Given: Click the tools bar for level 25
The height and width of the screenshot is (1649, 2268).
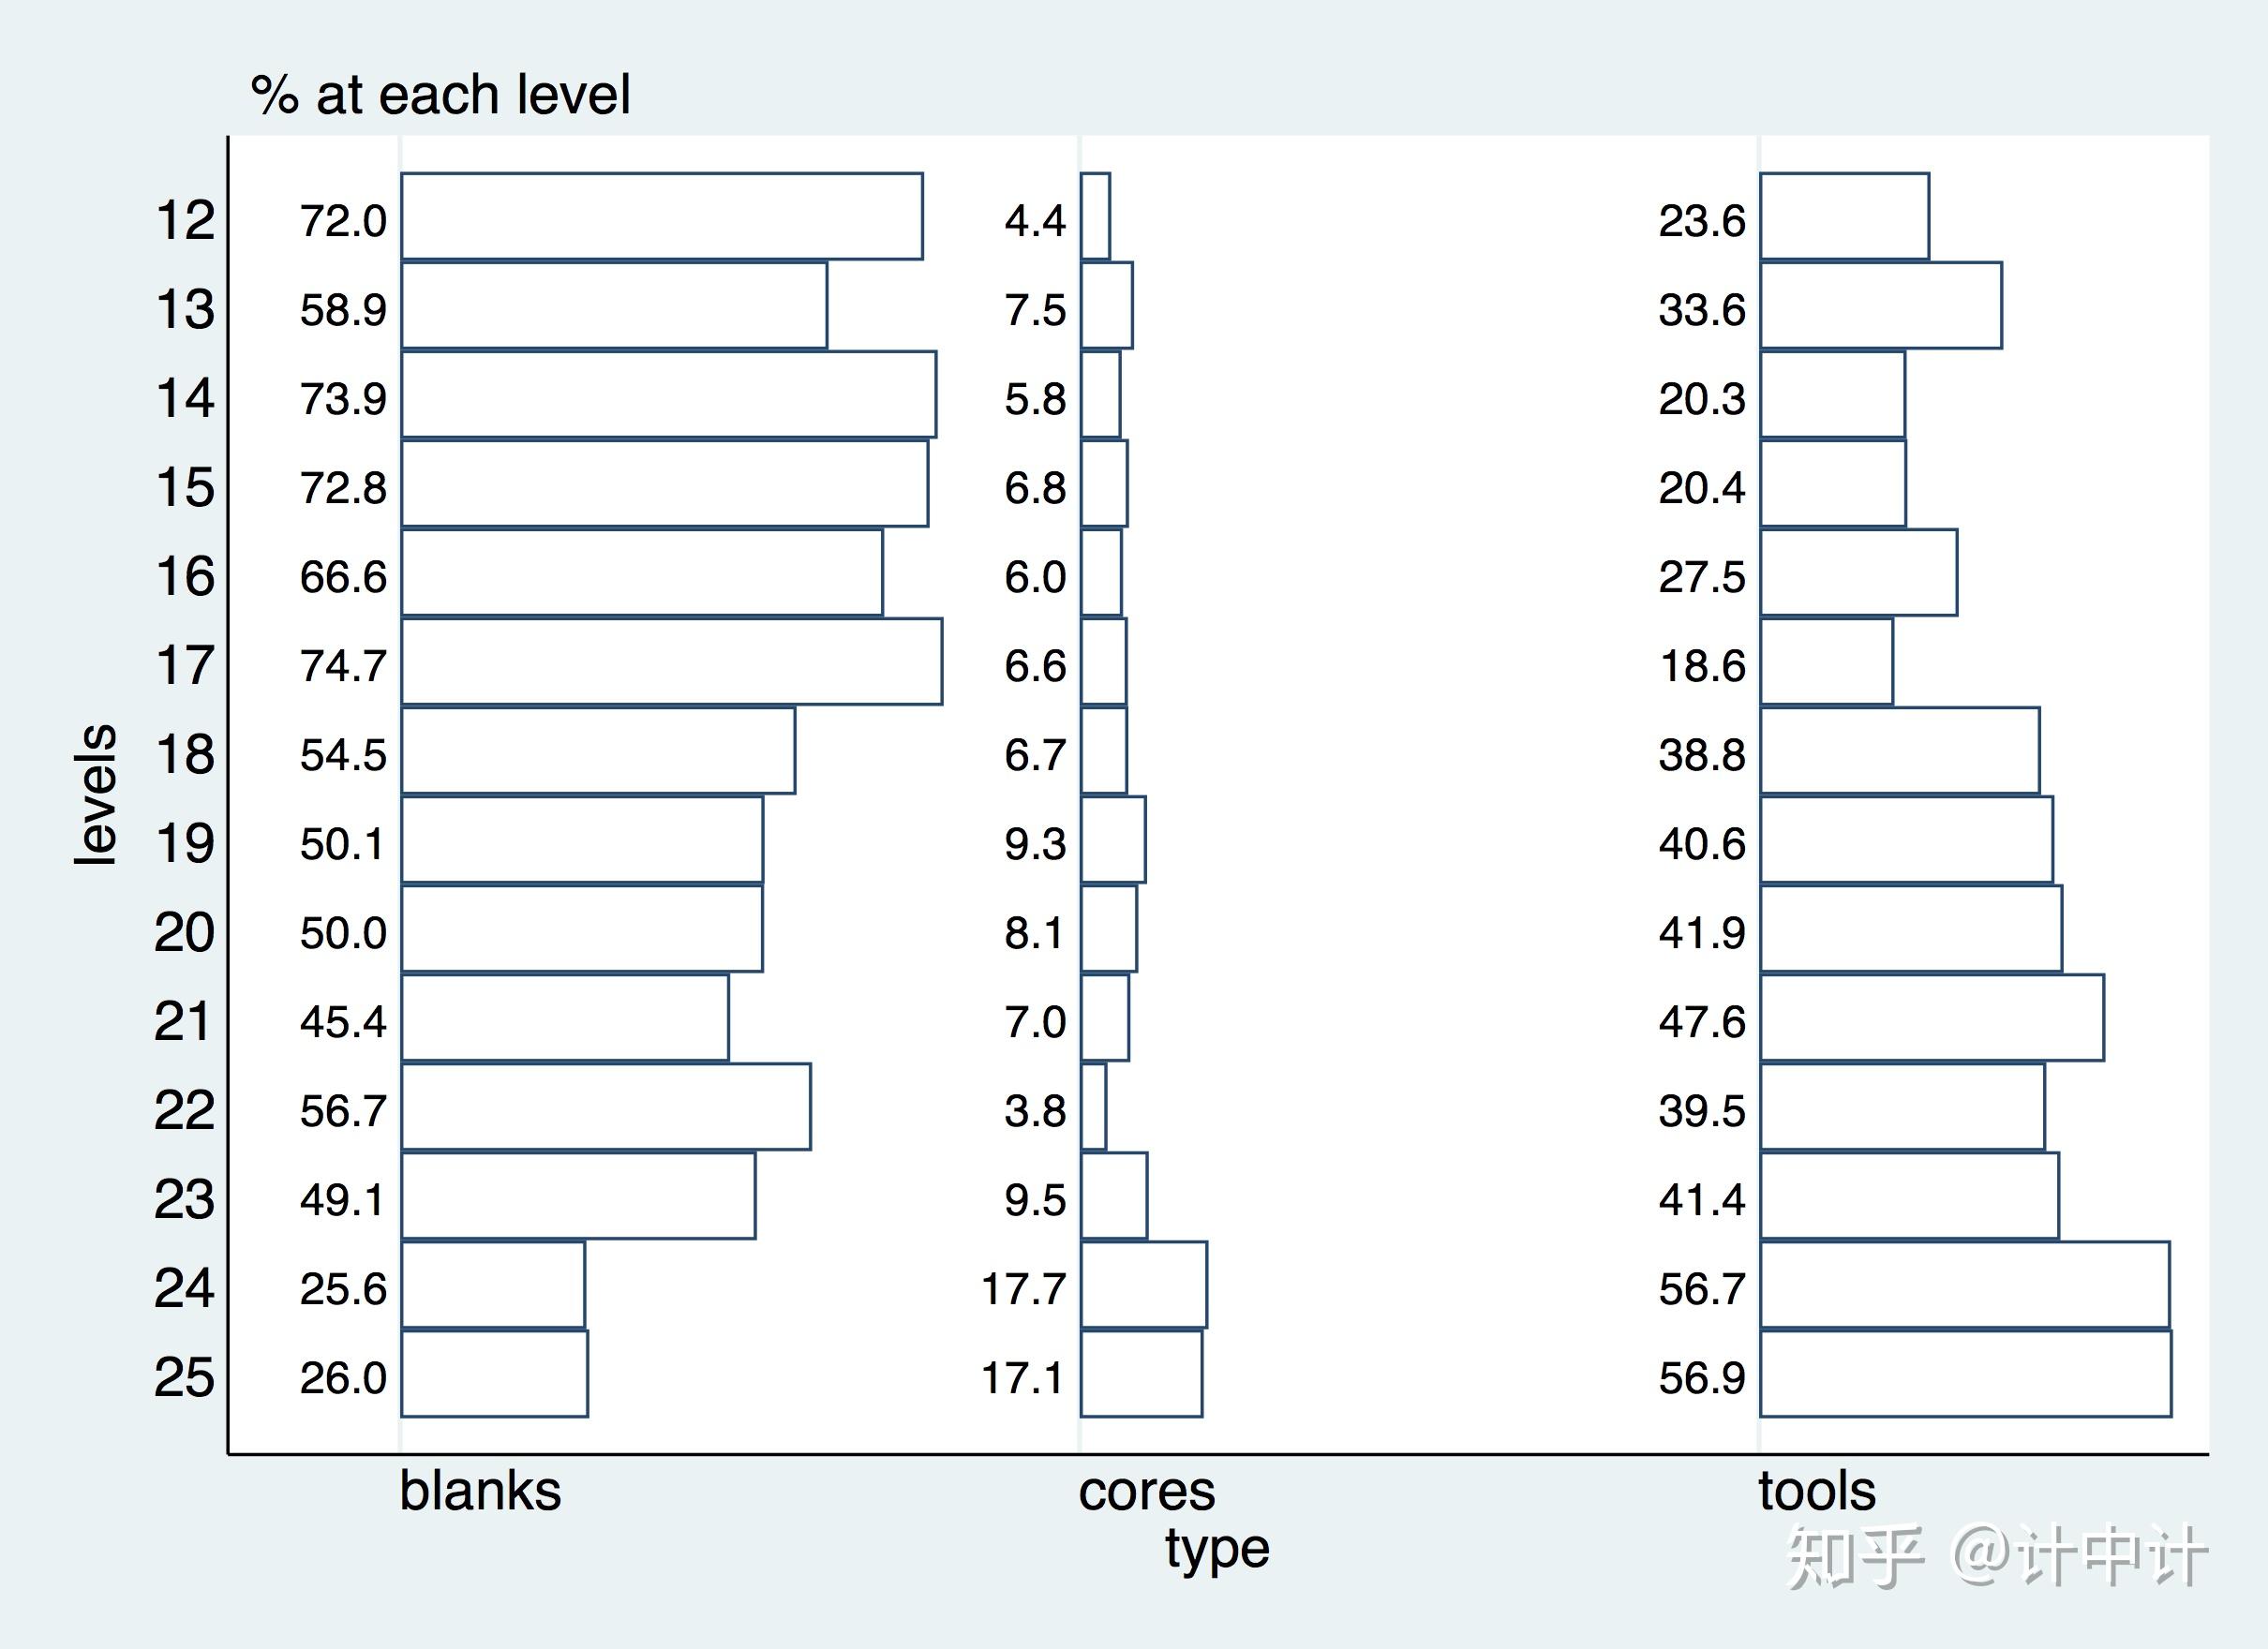Looking at the screenshot, I should coord(1965,1373).
